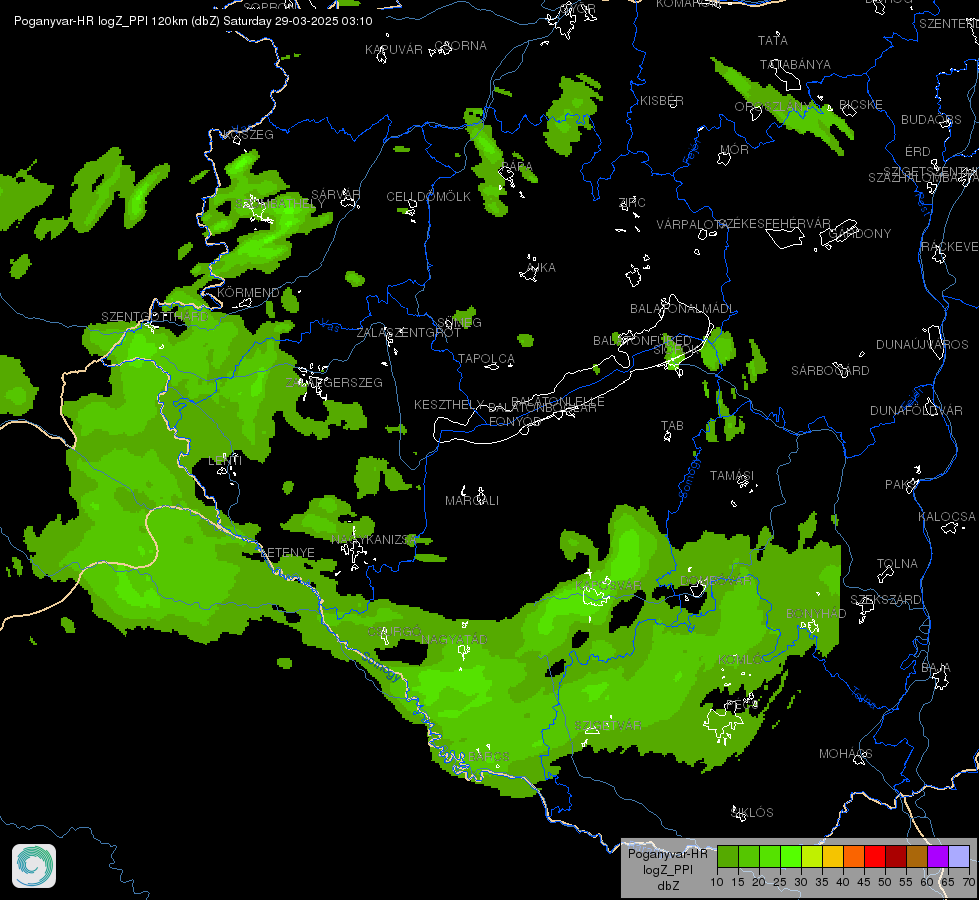Select the orange 40-45 dBZ legend swatch
This screenshot has height=900, width=979.
[x=854, y=856]
